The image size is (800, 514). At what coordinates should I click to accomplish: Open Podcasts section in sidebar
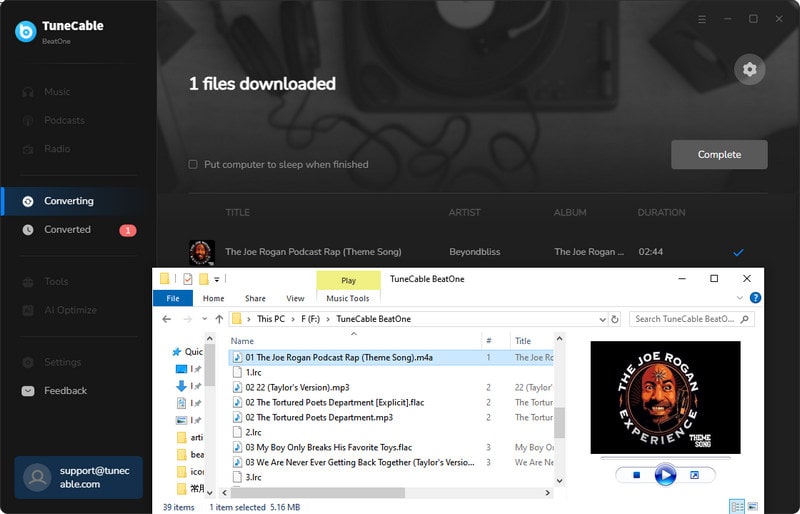(64, 120)
